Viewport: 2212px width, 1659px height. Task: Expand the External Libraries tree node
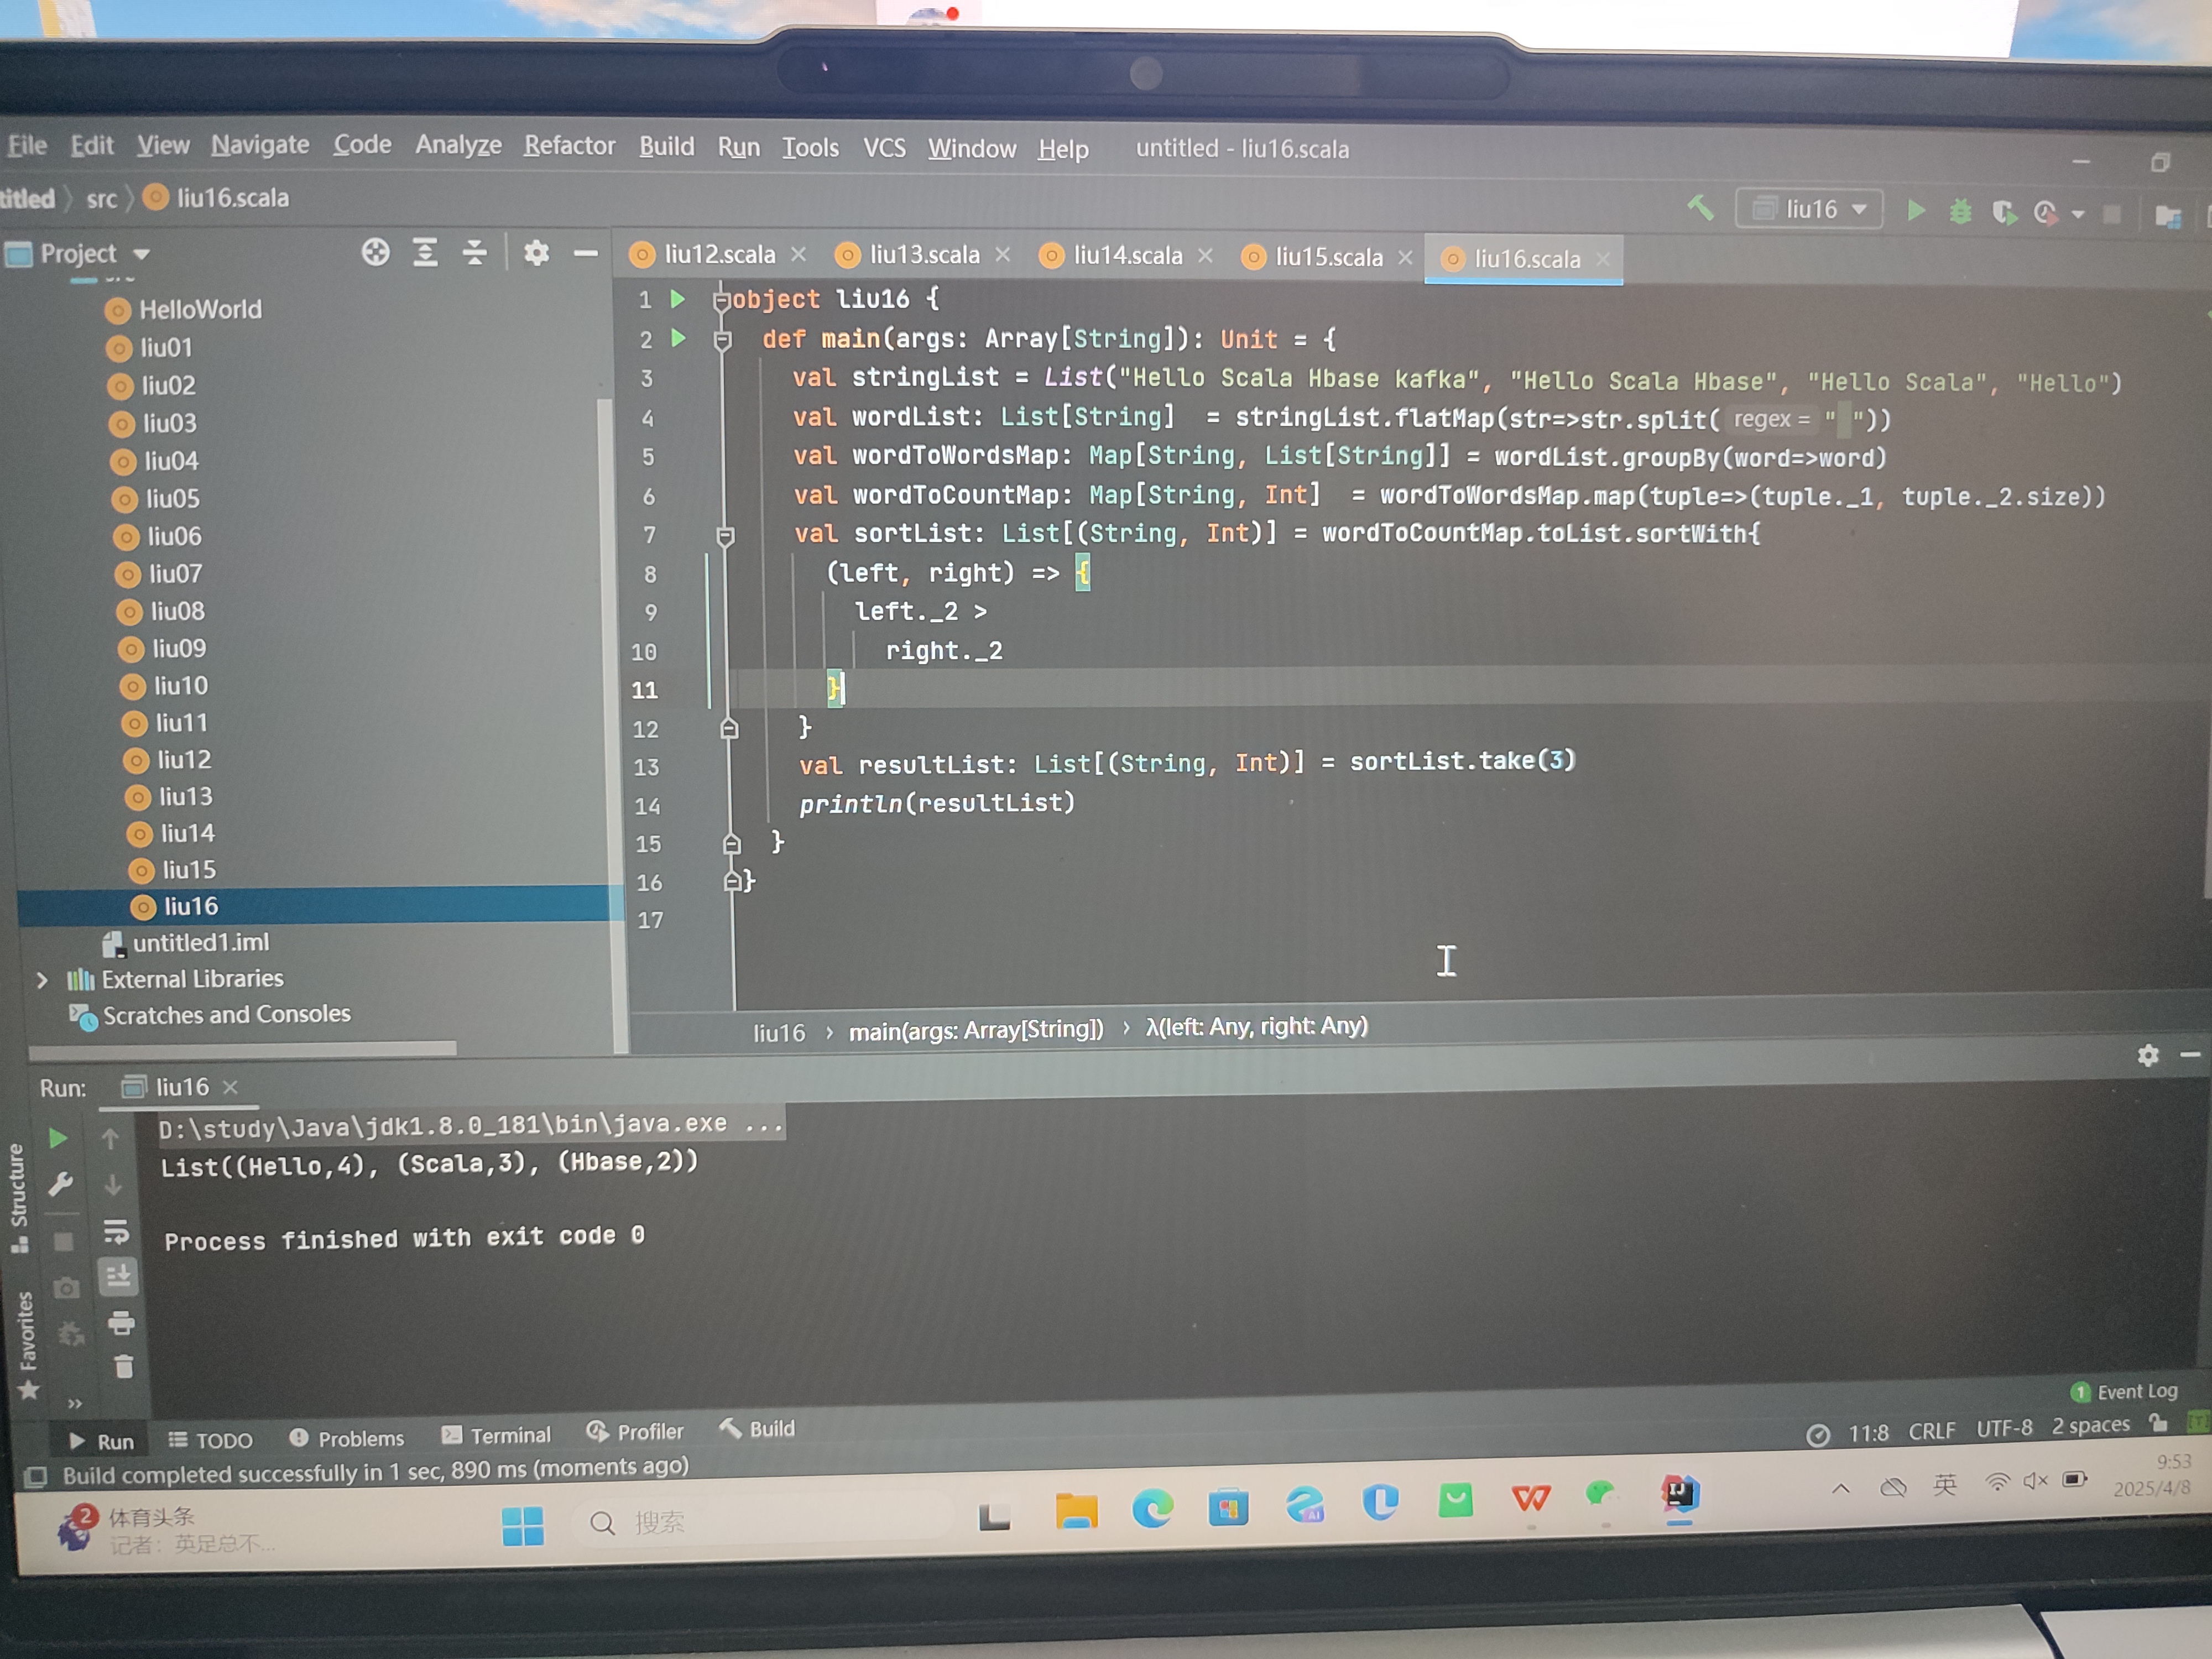tap(42, 980)
